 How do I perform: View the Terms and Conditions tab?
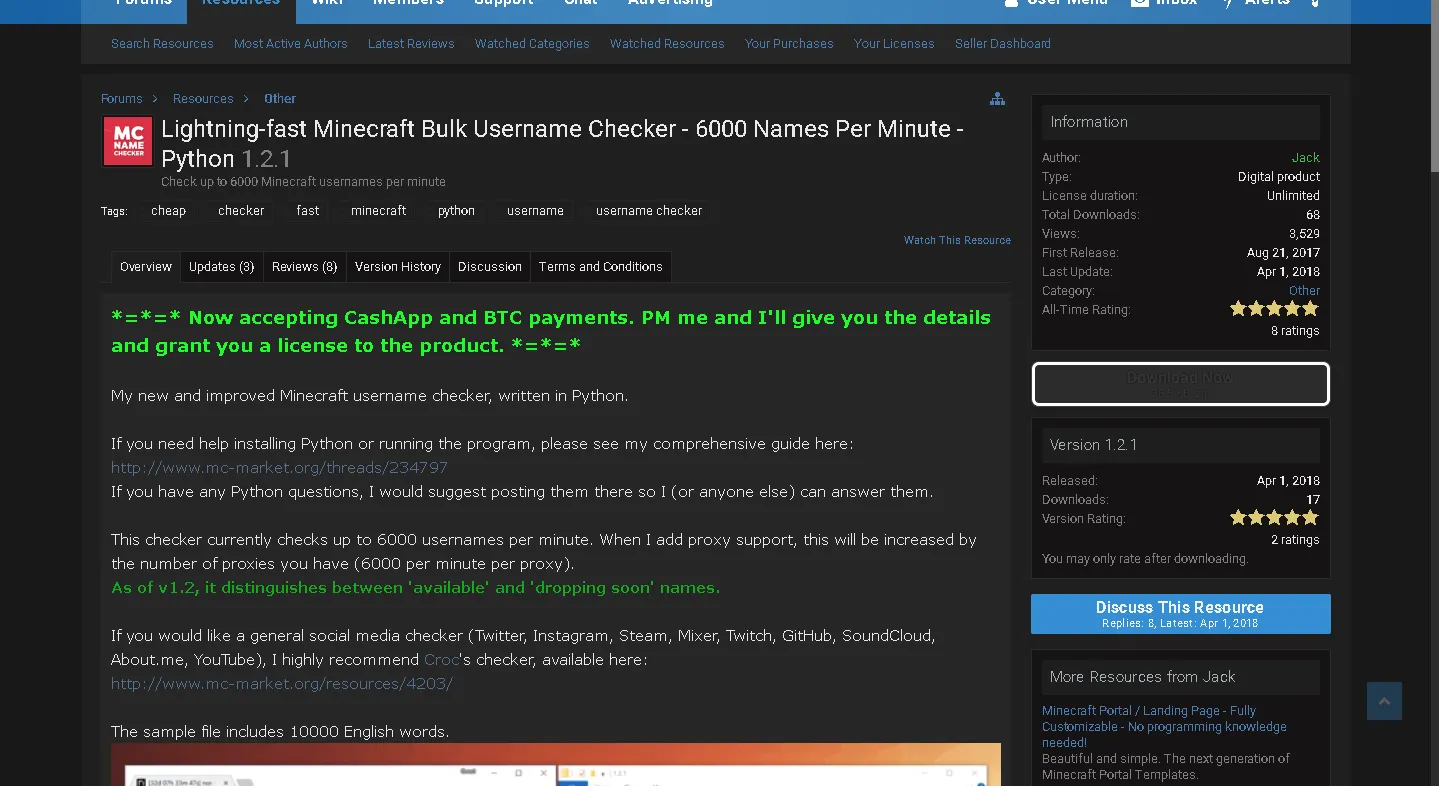click(600, 267)
